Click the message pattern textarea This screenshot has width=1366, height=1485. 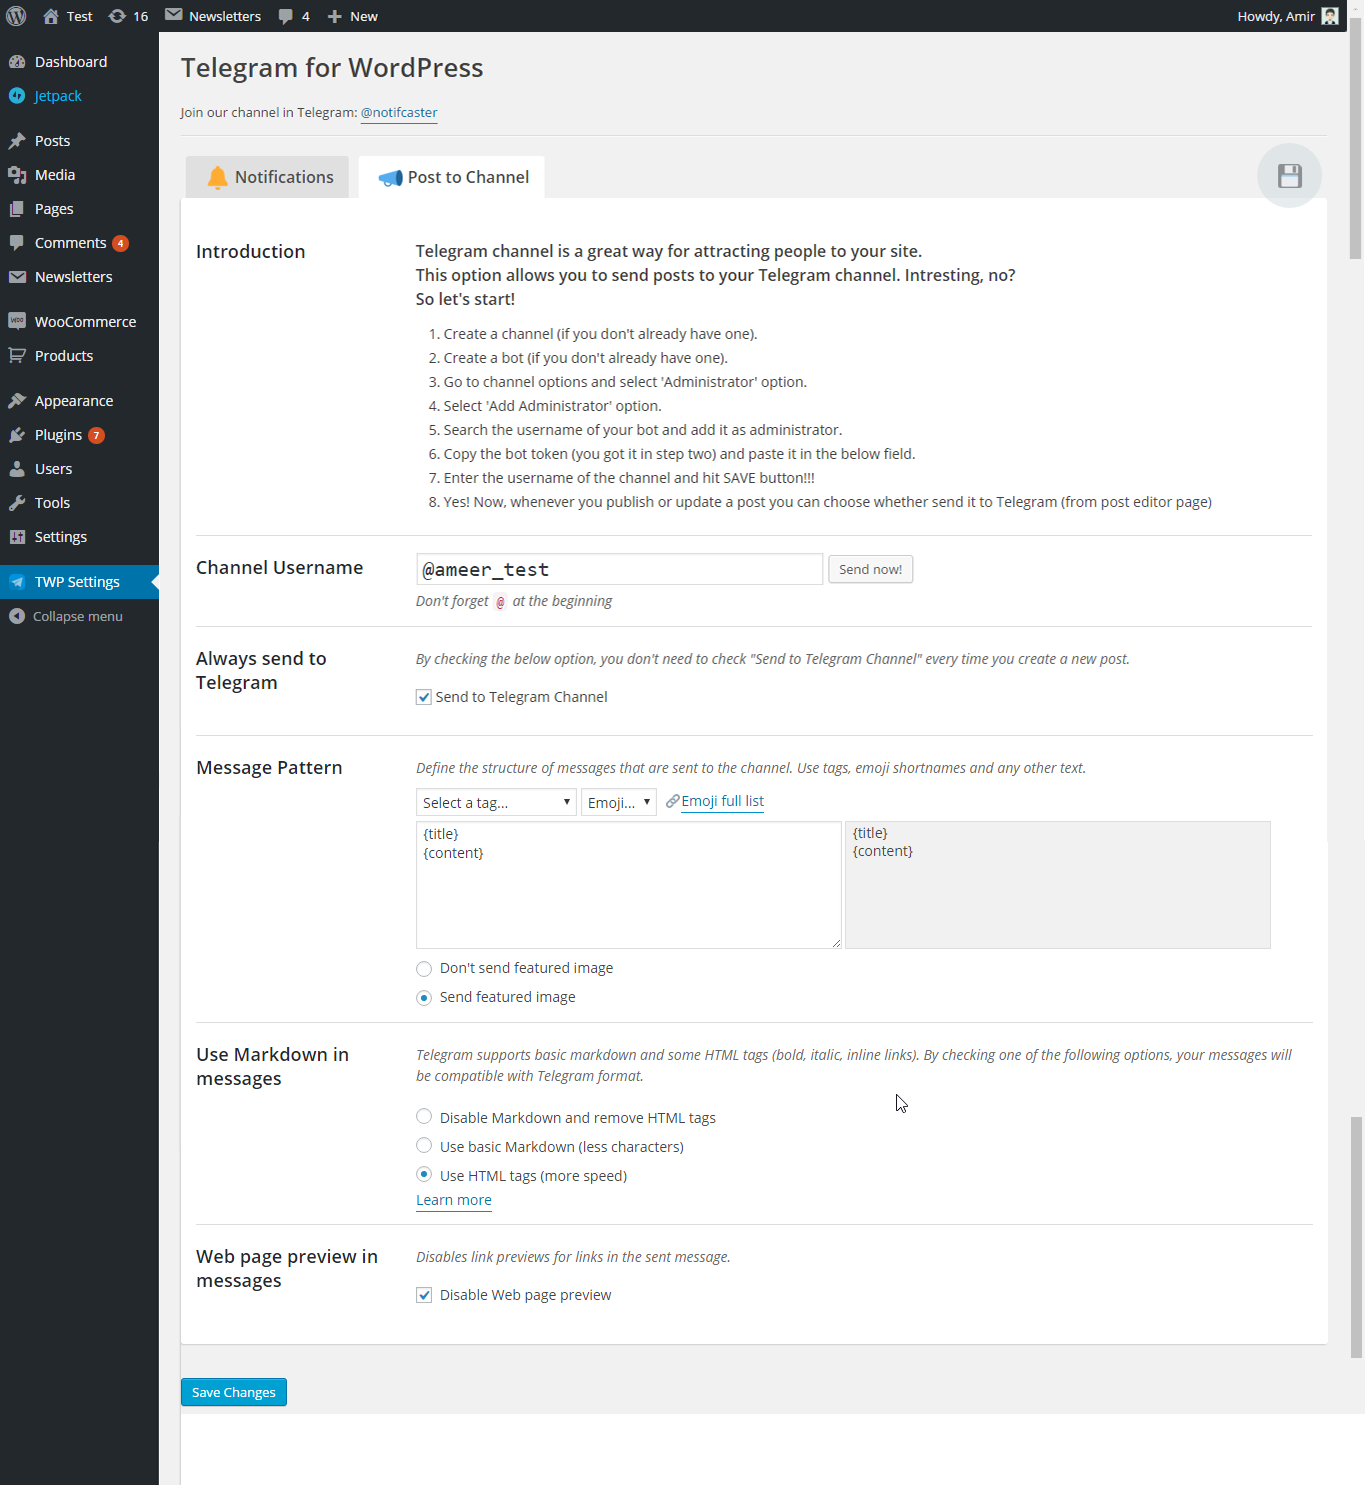click(628, 885)
